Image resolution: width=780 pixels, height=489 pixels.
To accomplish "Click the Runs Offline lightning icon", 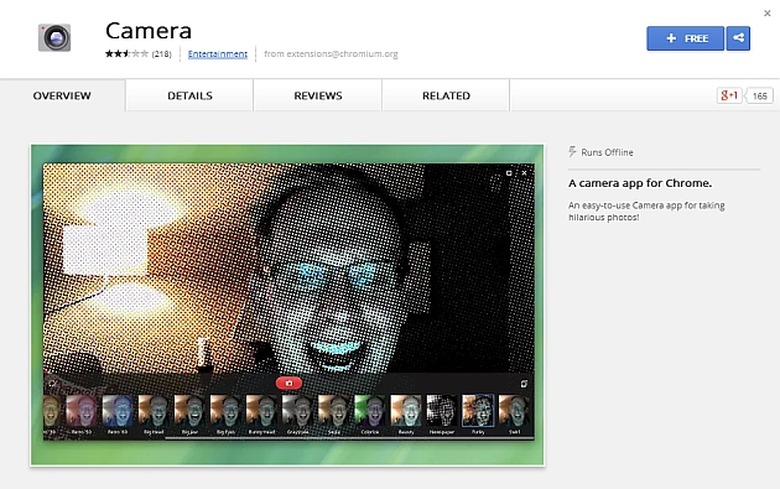I will [572, 152].
